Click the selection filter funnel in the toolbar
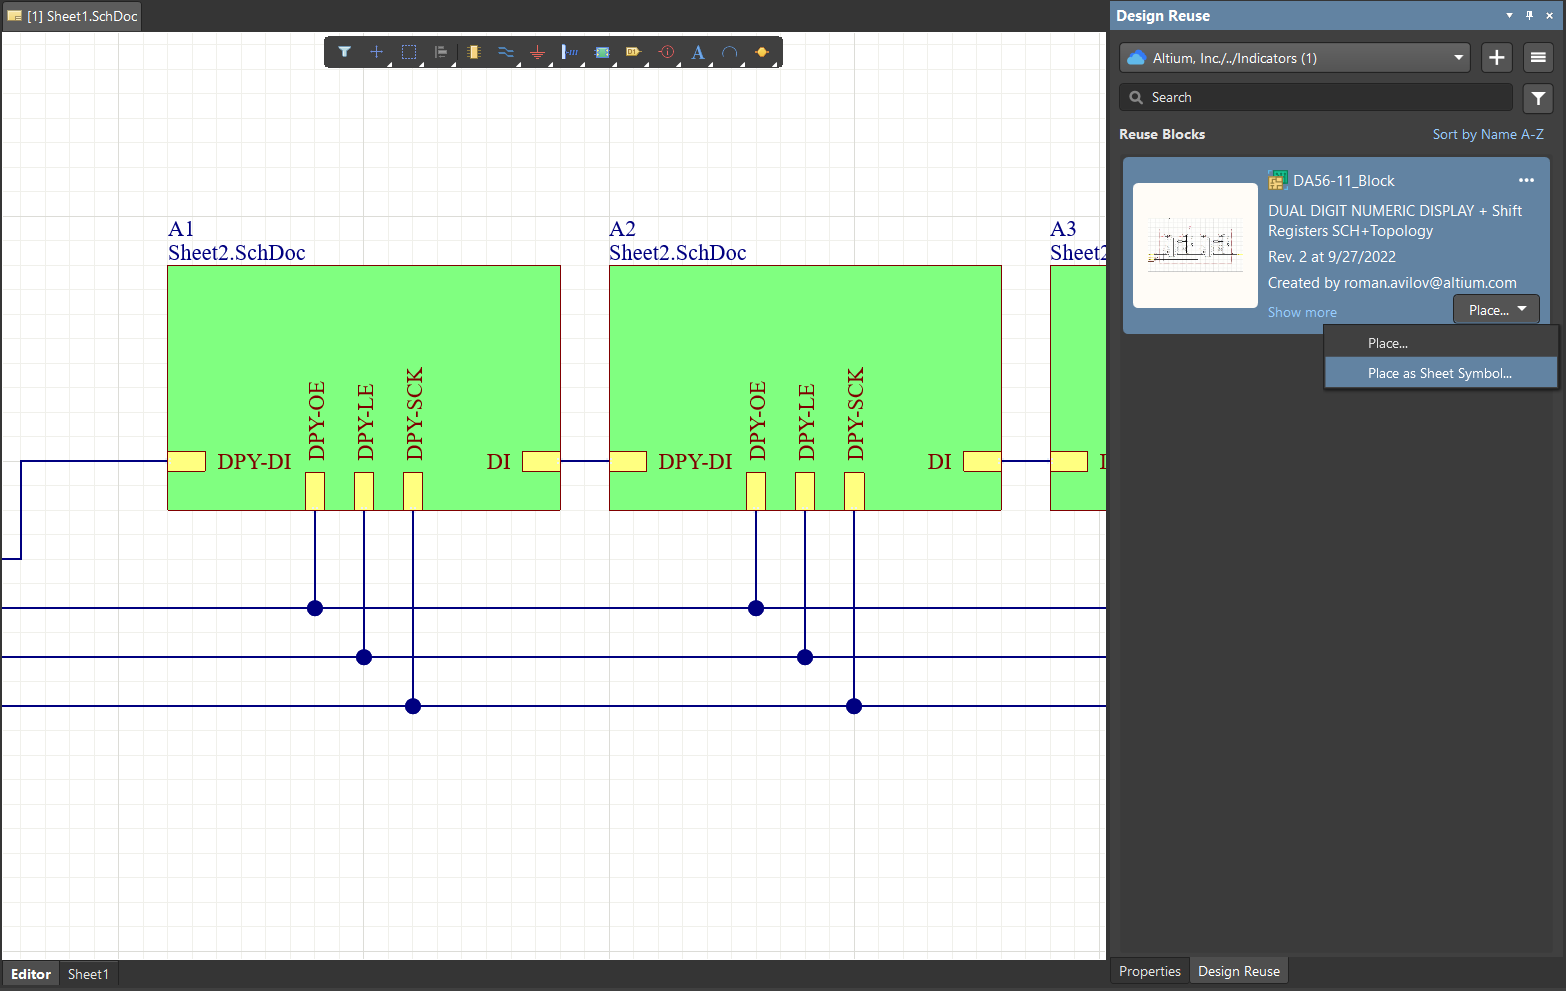Screen dimensions: 1566x991 point(344,52)
